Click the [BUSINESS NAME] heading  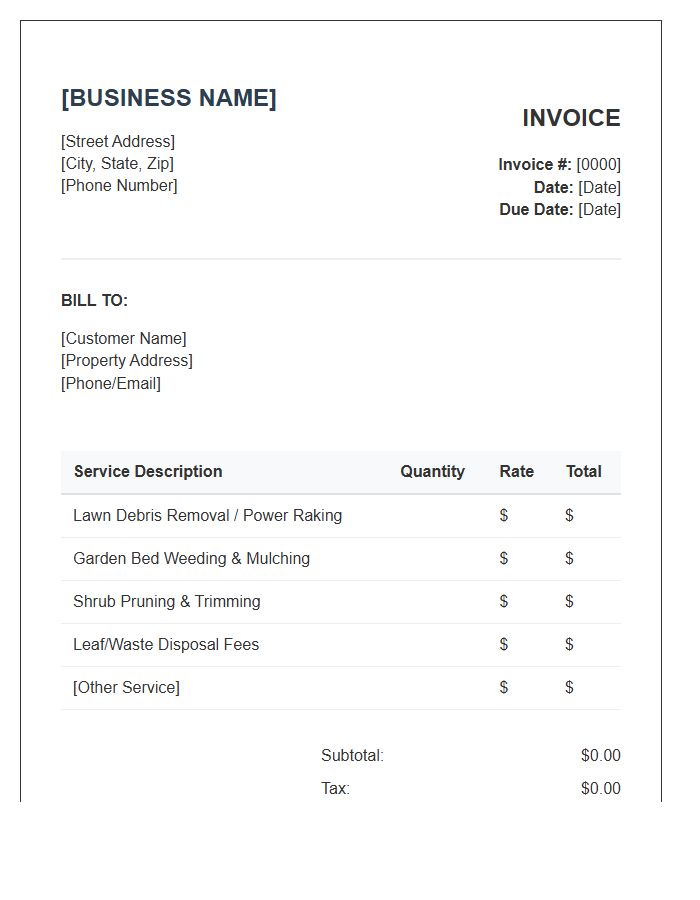click(x=169, y=98)
